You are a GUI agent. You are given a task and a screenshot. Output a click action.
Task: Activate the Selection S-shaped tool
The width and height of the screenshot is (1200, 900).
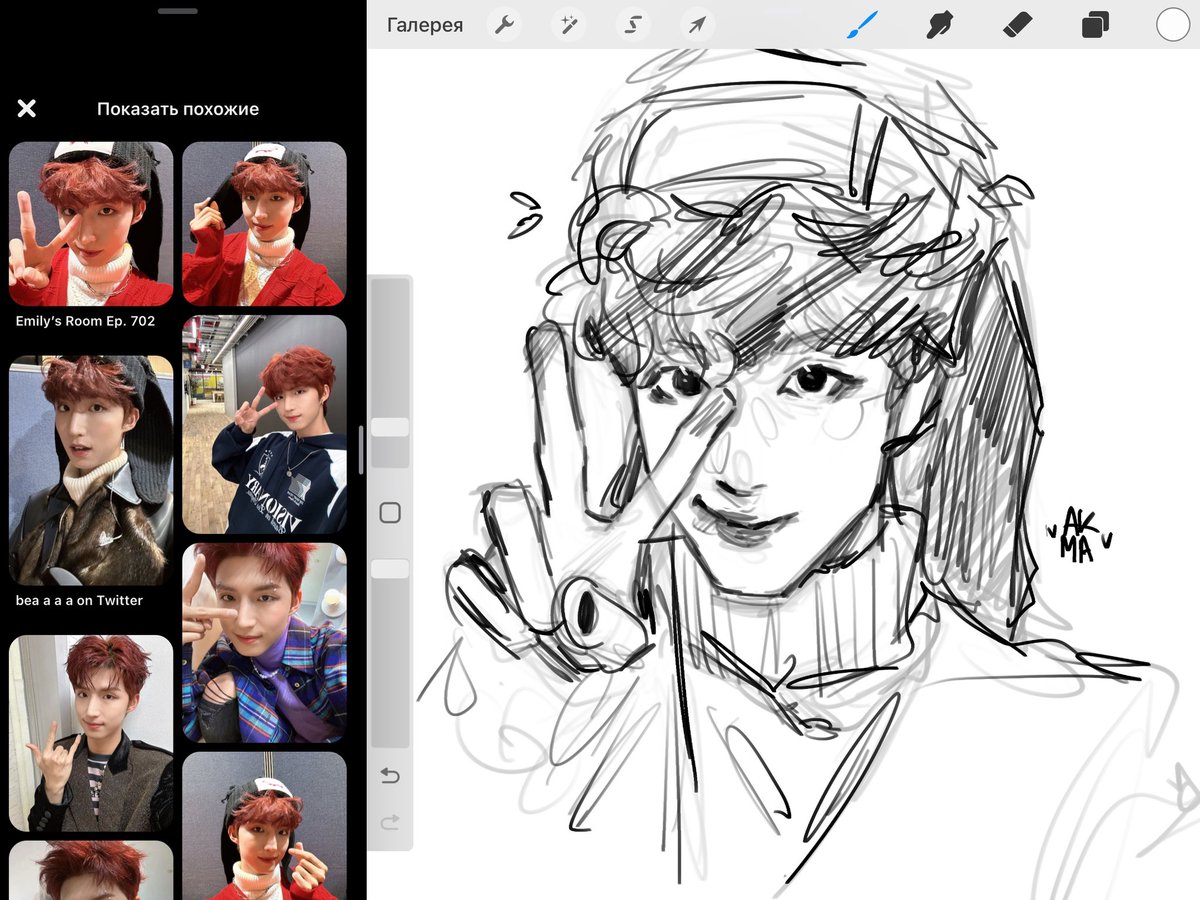632,25
